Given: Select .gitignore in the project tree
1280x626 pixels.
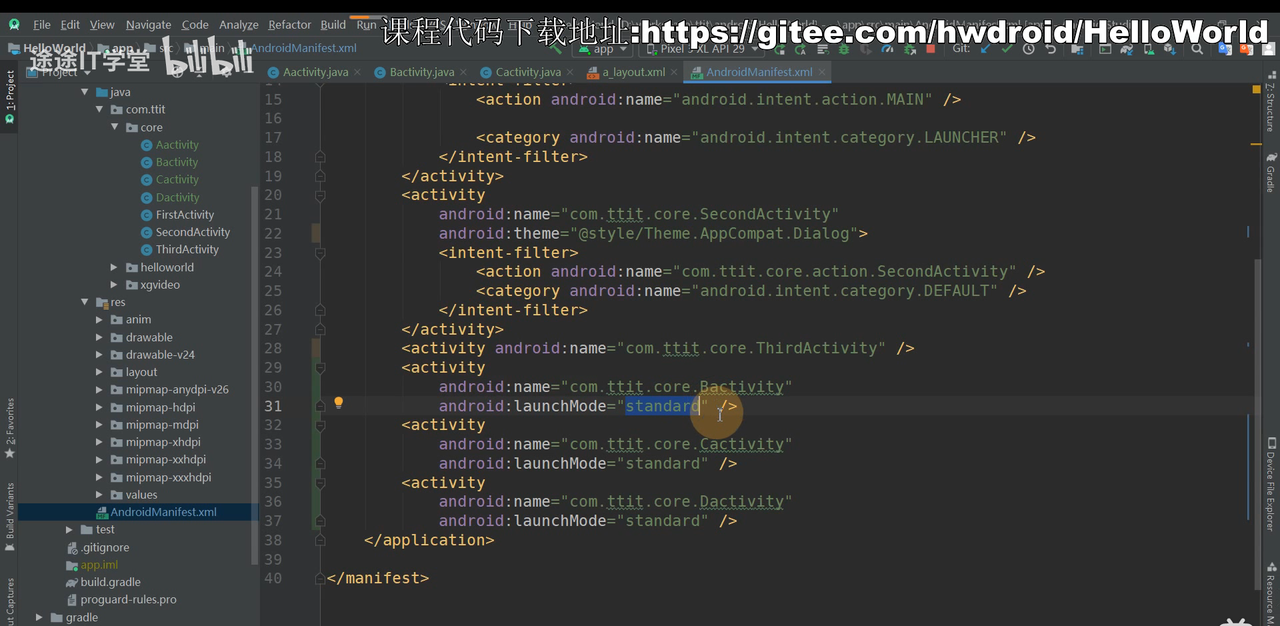Looking at the screenshot, I should click(x=104, y=547).
